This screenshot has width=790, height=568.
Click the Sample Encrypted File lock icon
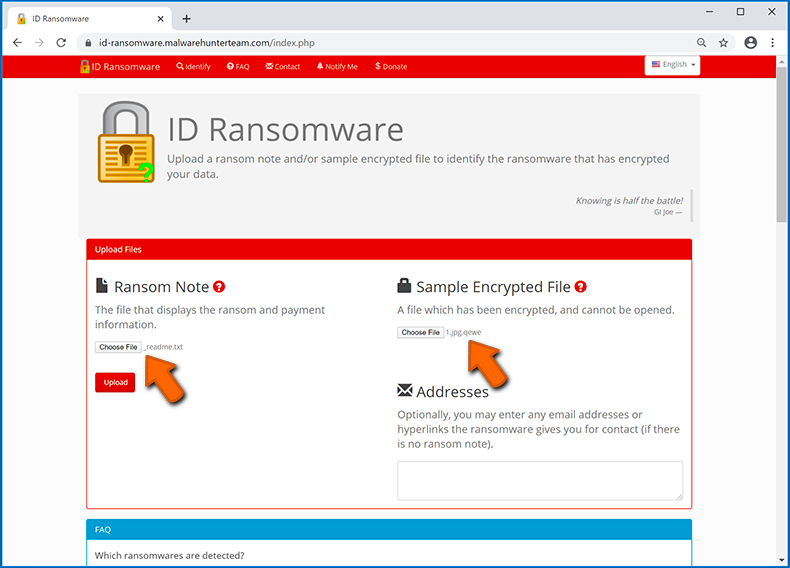pos(404,285)
